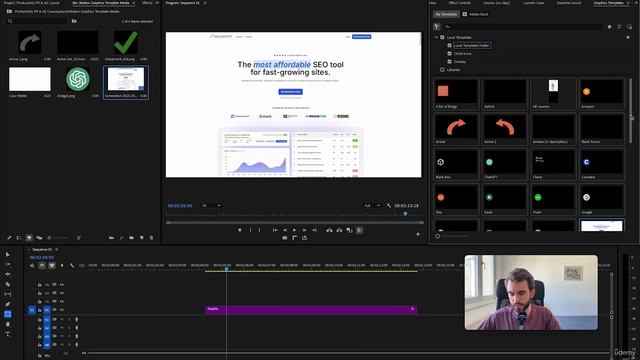Click New Item icon in Project panel
This screenshot has height=360, width=640.
[x=142, y=238]
